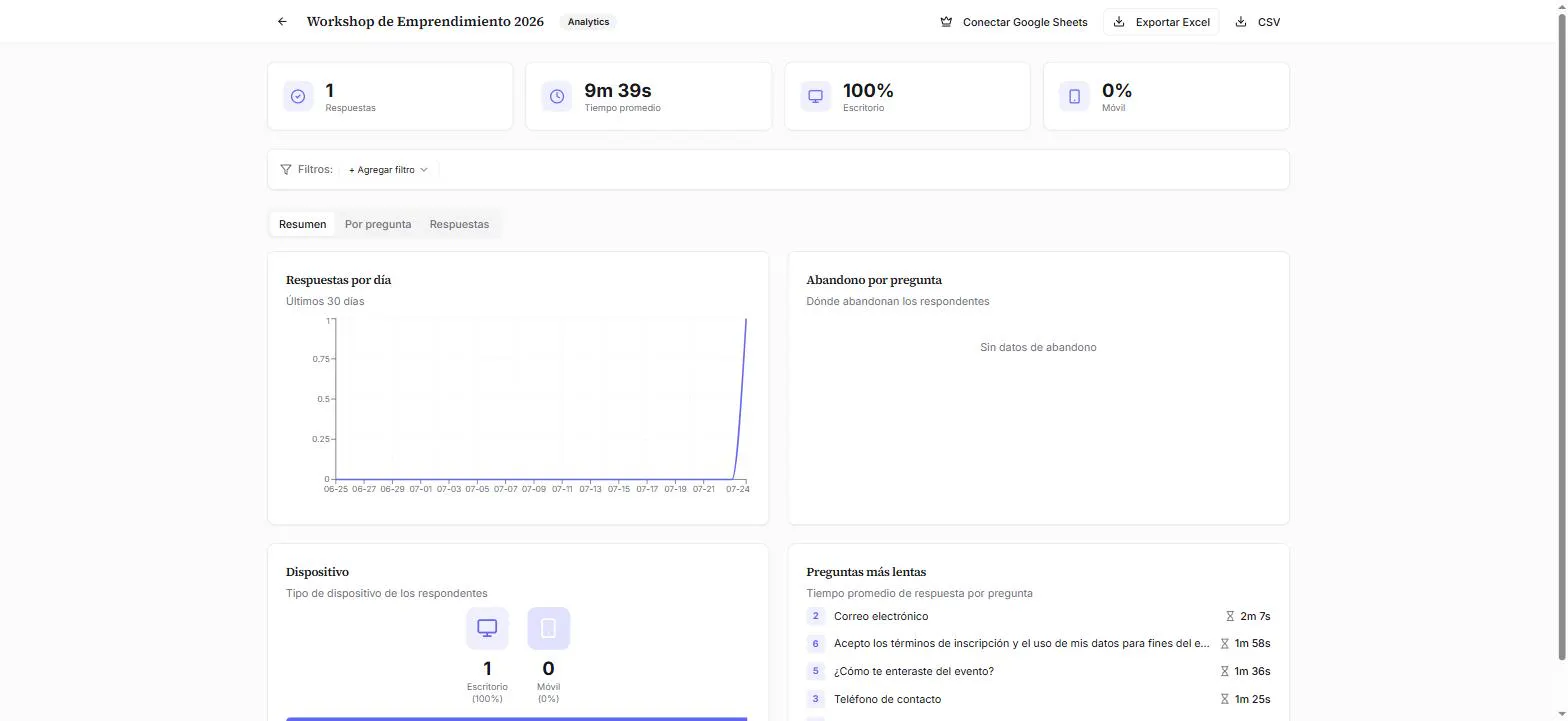This screenshot has width=1568, height=721.
Task: Click the Analytics badge
Action: [x=588, y=21]
